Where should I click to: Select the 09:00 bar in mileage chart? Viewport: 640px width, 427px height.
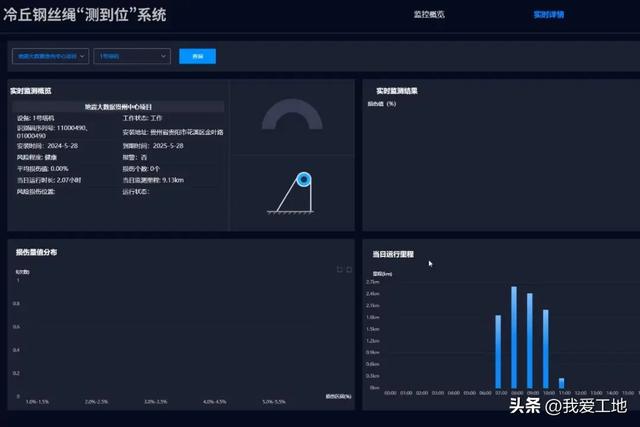click(530, 340)
